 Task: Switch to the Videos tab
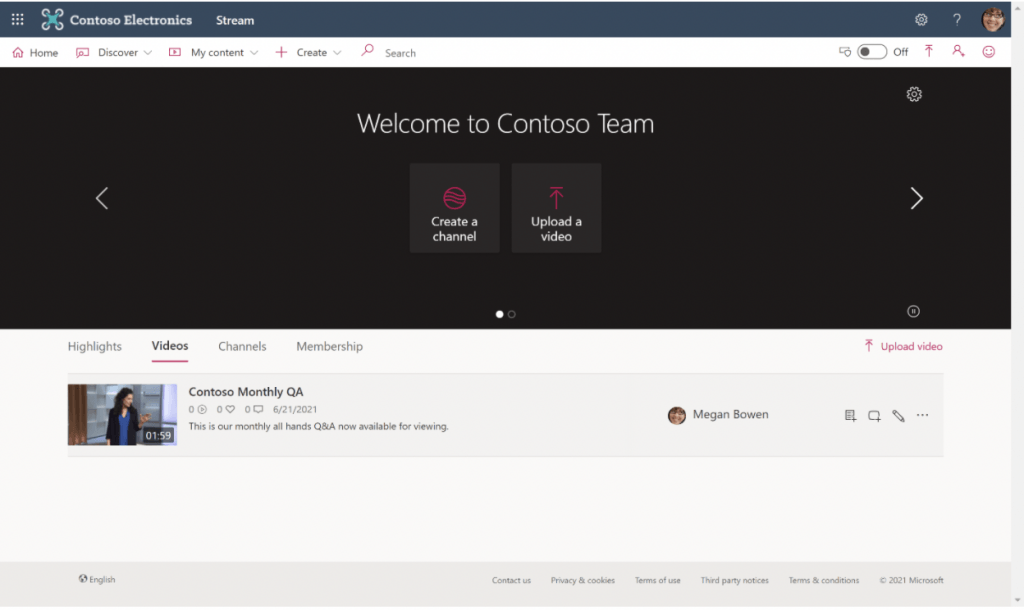point(170,346)
